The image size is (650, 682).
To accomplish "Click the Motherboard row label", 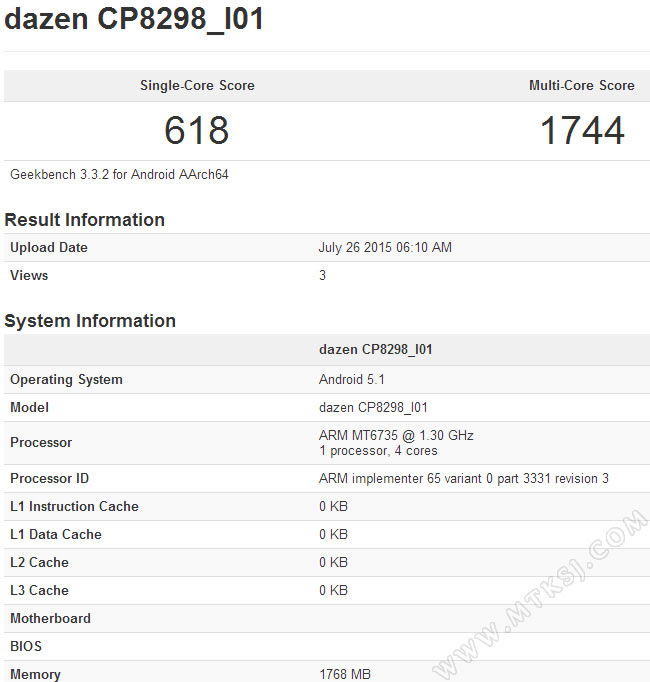I will [50, 618].
